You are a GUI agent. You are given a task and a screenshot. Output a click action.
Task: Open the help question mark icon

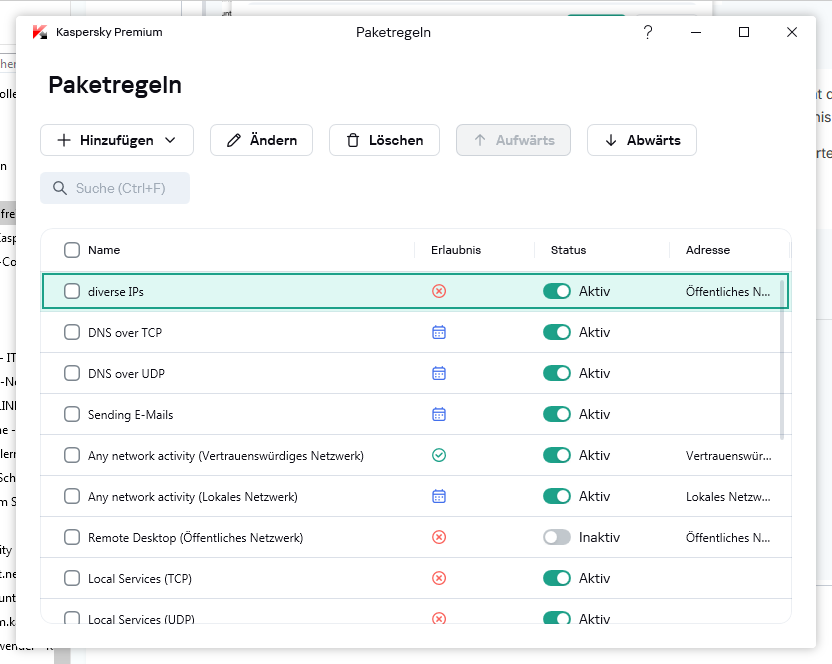pyautogui.click(x=647, y=32)
